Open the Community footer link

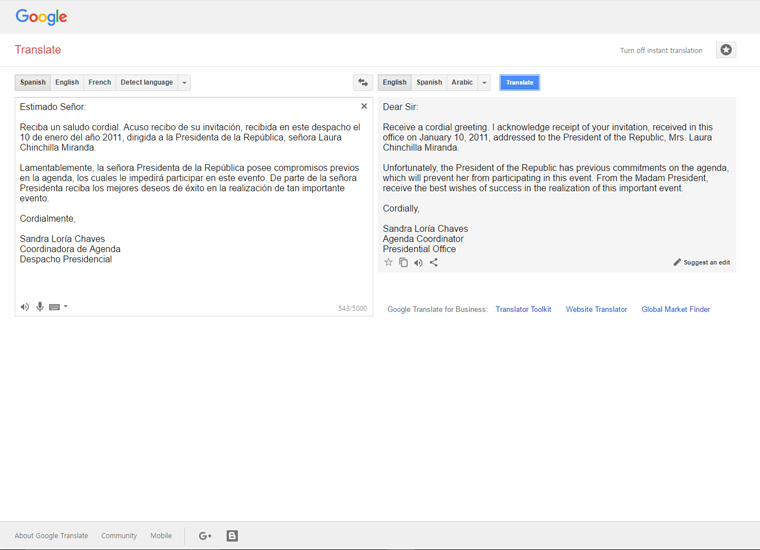(119, 535)
